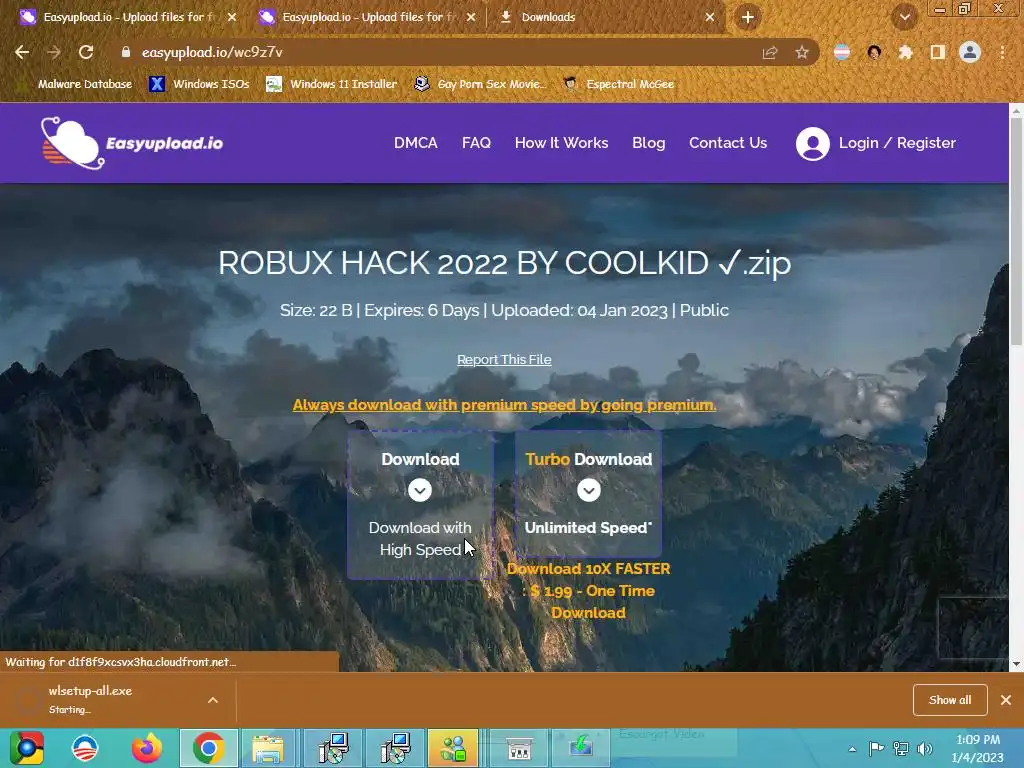The image size is (1024, 768).
Task: Click the Download High Speed box
Action: (420, 504)
